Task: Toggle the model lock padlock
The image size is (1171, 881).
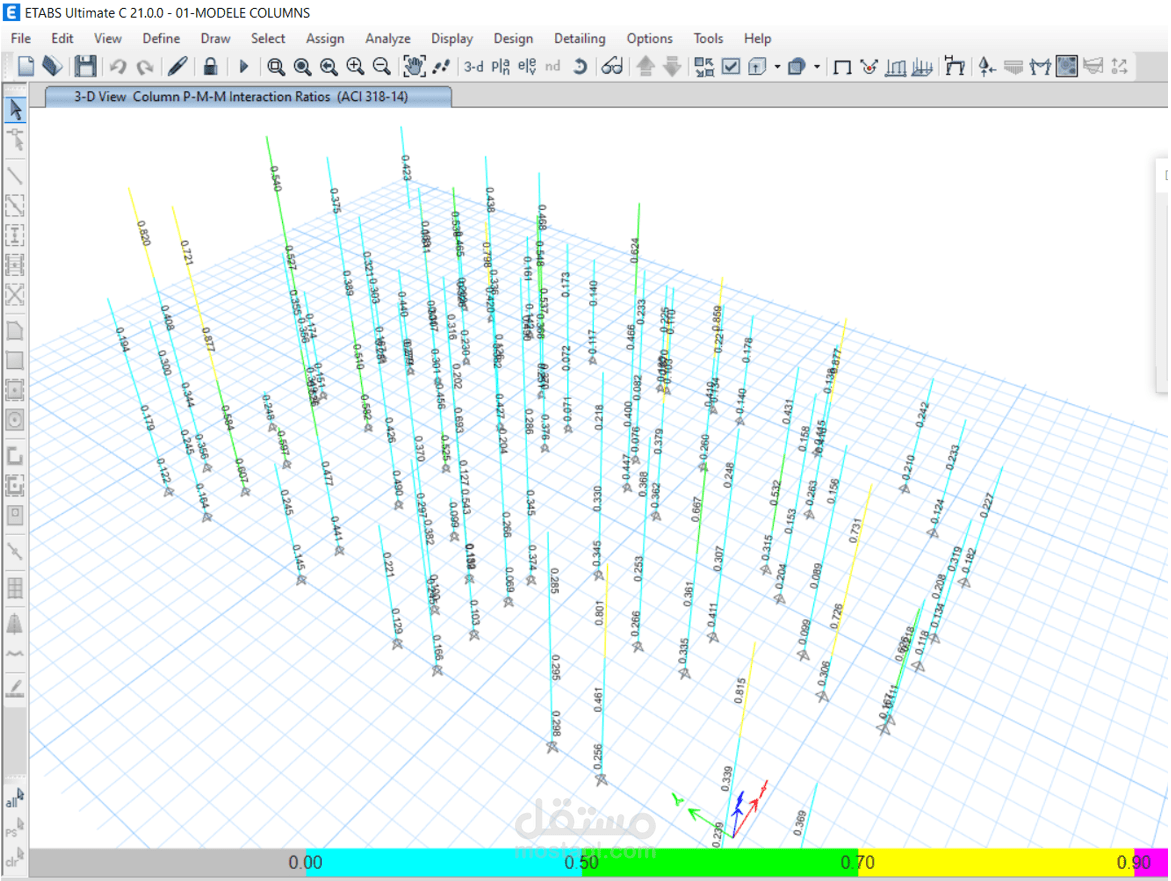Action: coord(210,66)
